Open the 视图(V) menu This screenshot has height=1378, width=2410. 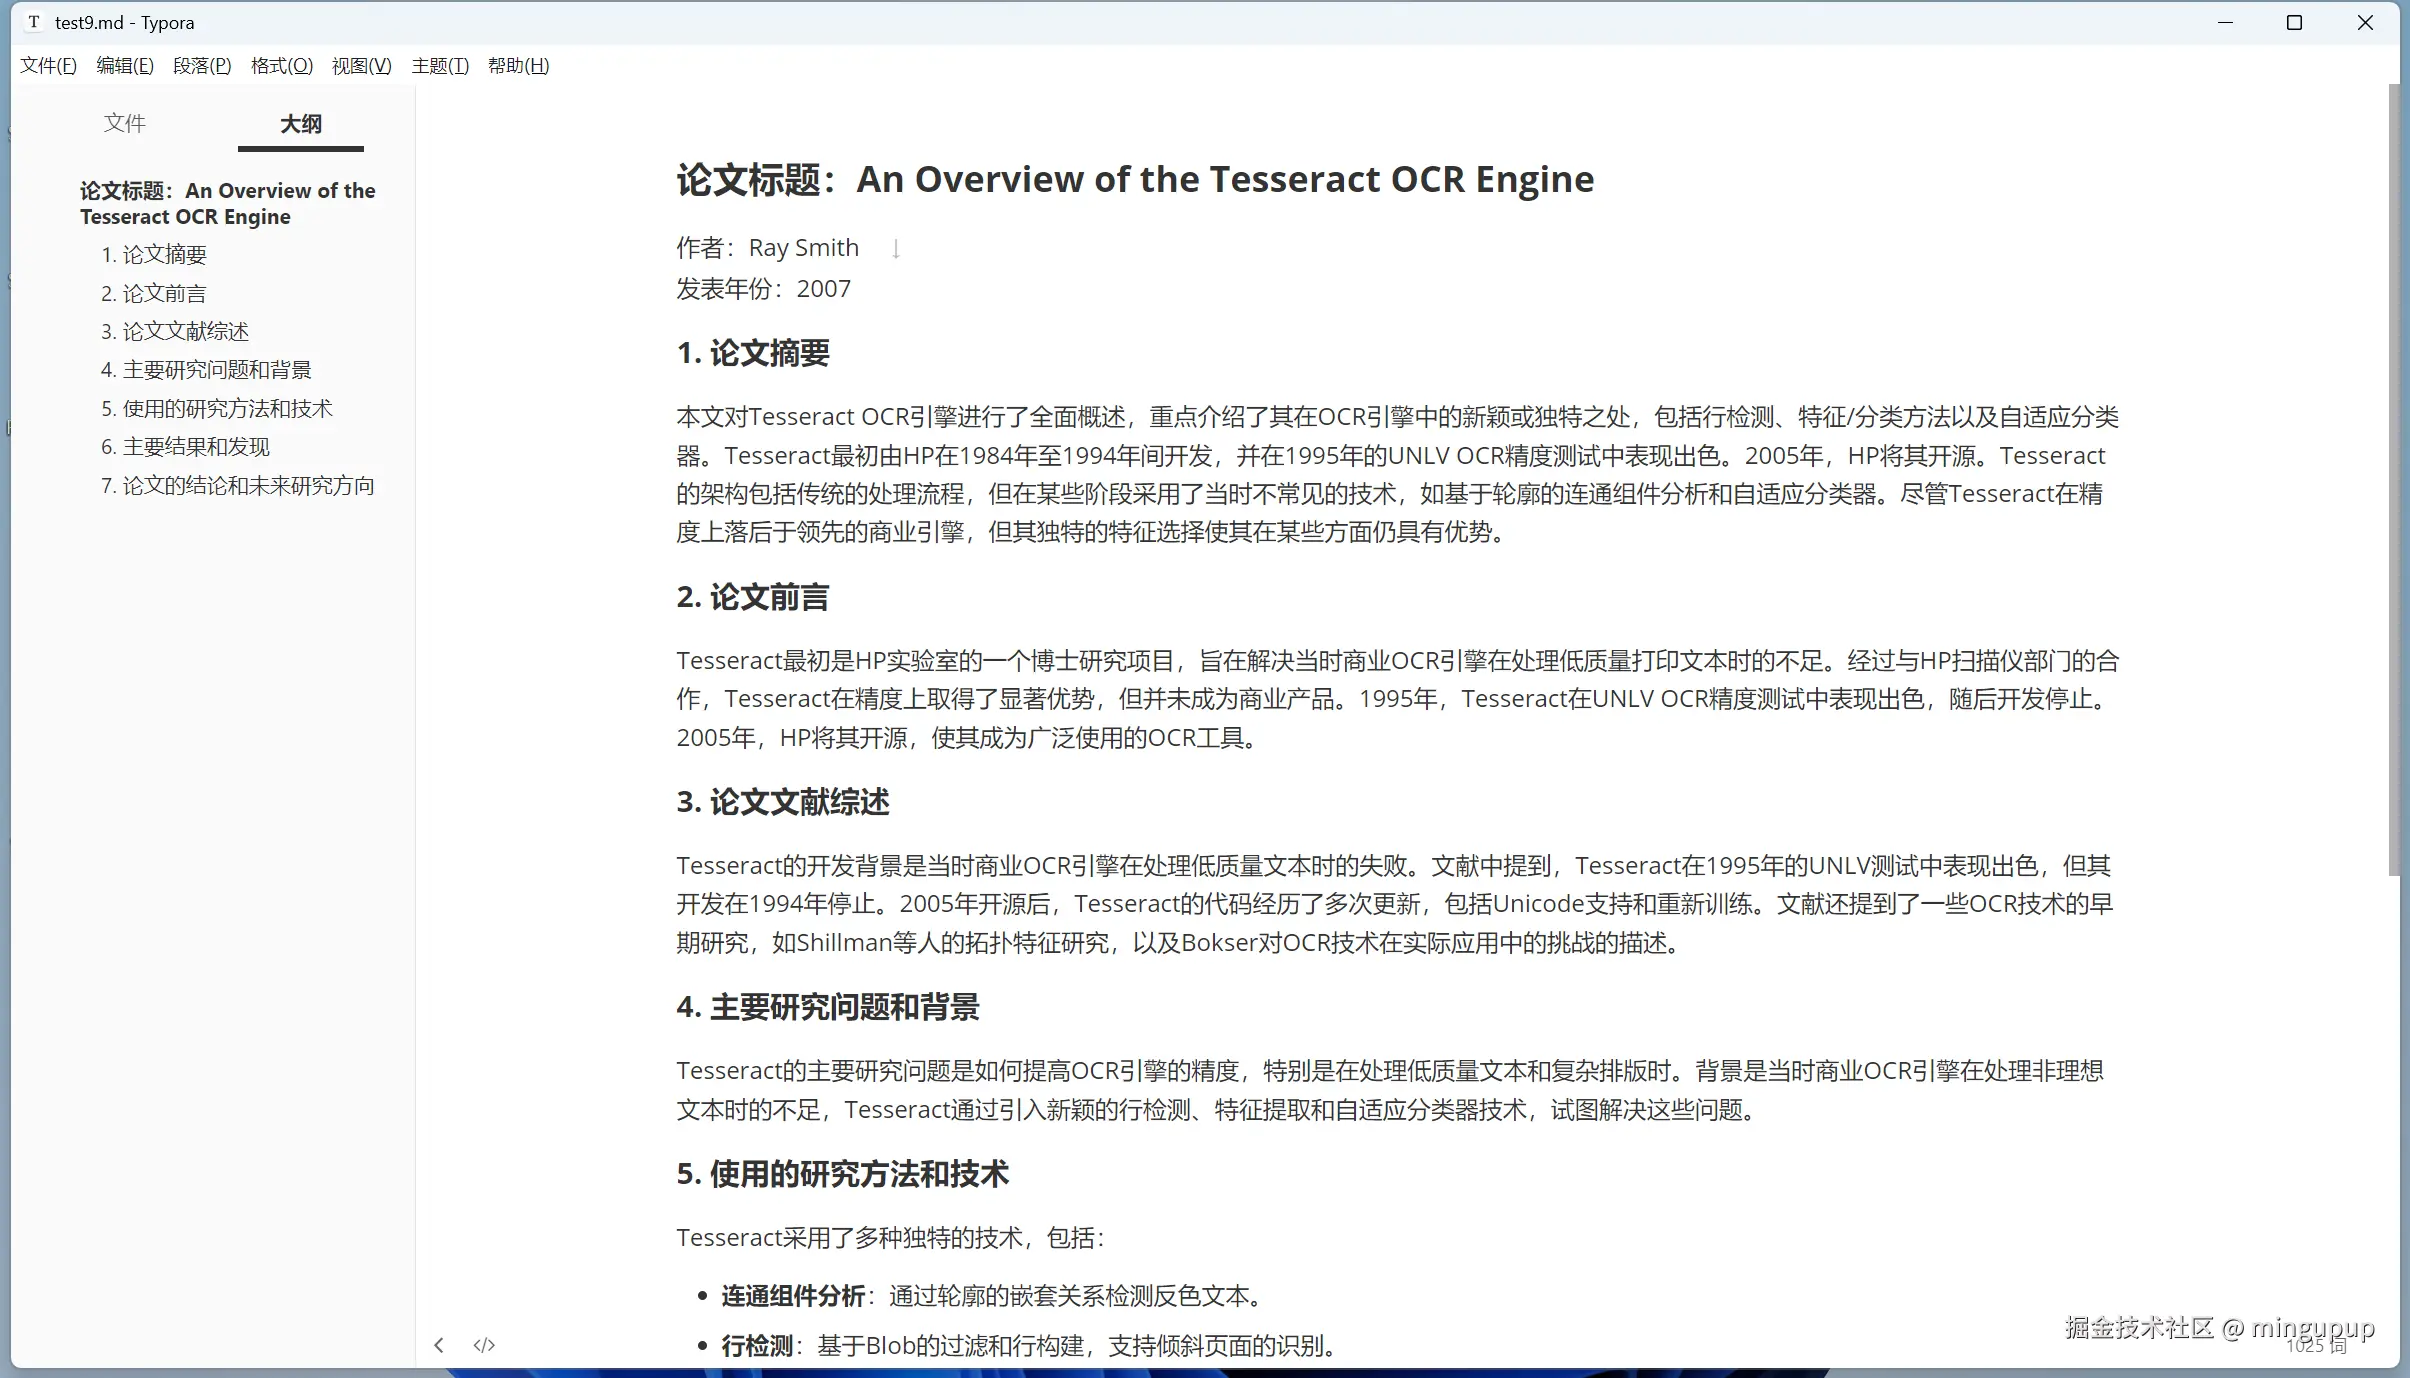361,66
